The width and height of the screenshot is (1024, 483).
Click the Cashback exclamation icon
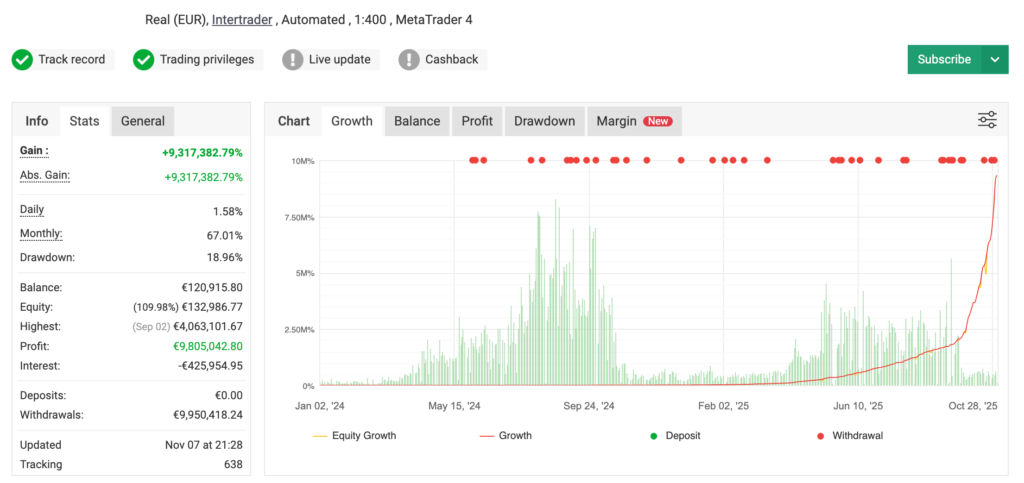click(409, 60)
